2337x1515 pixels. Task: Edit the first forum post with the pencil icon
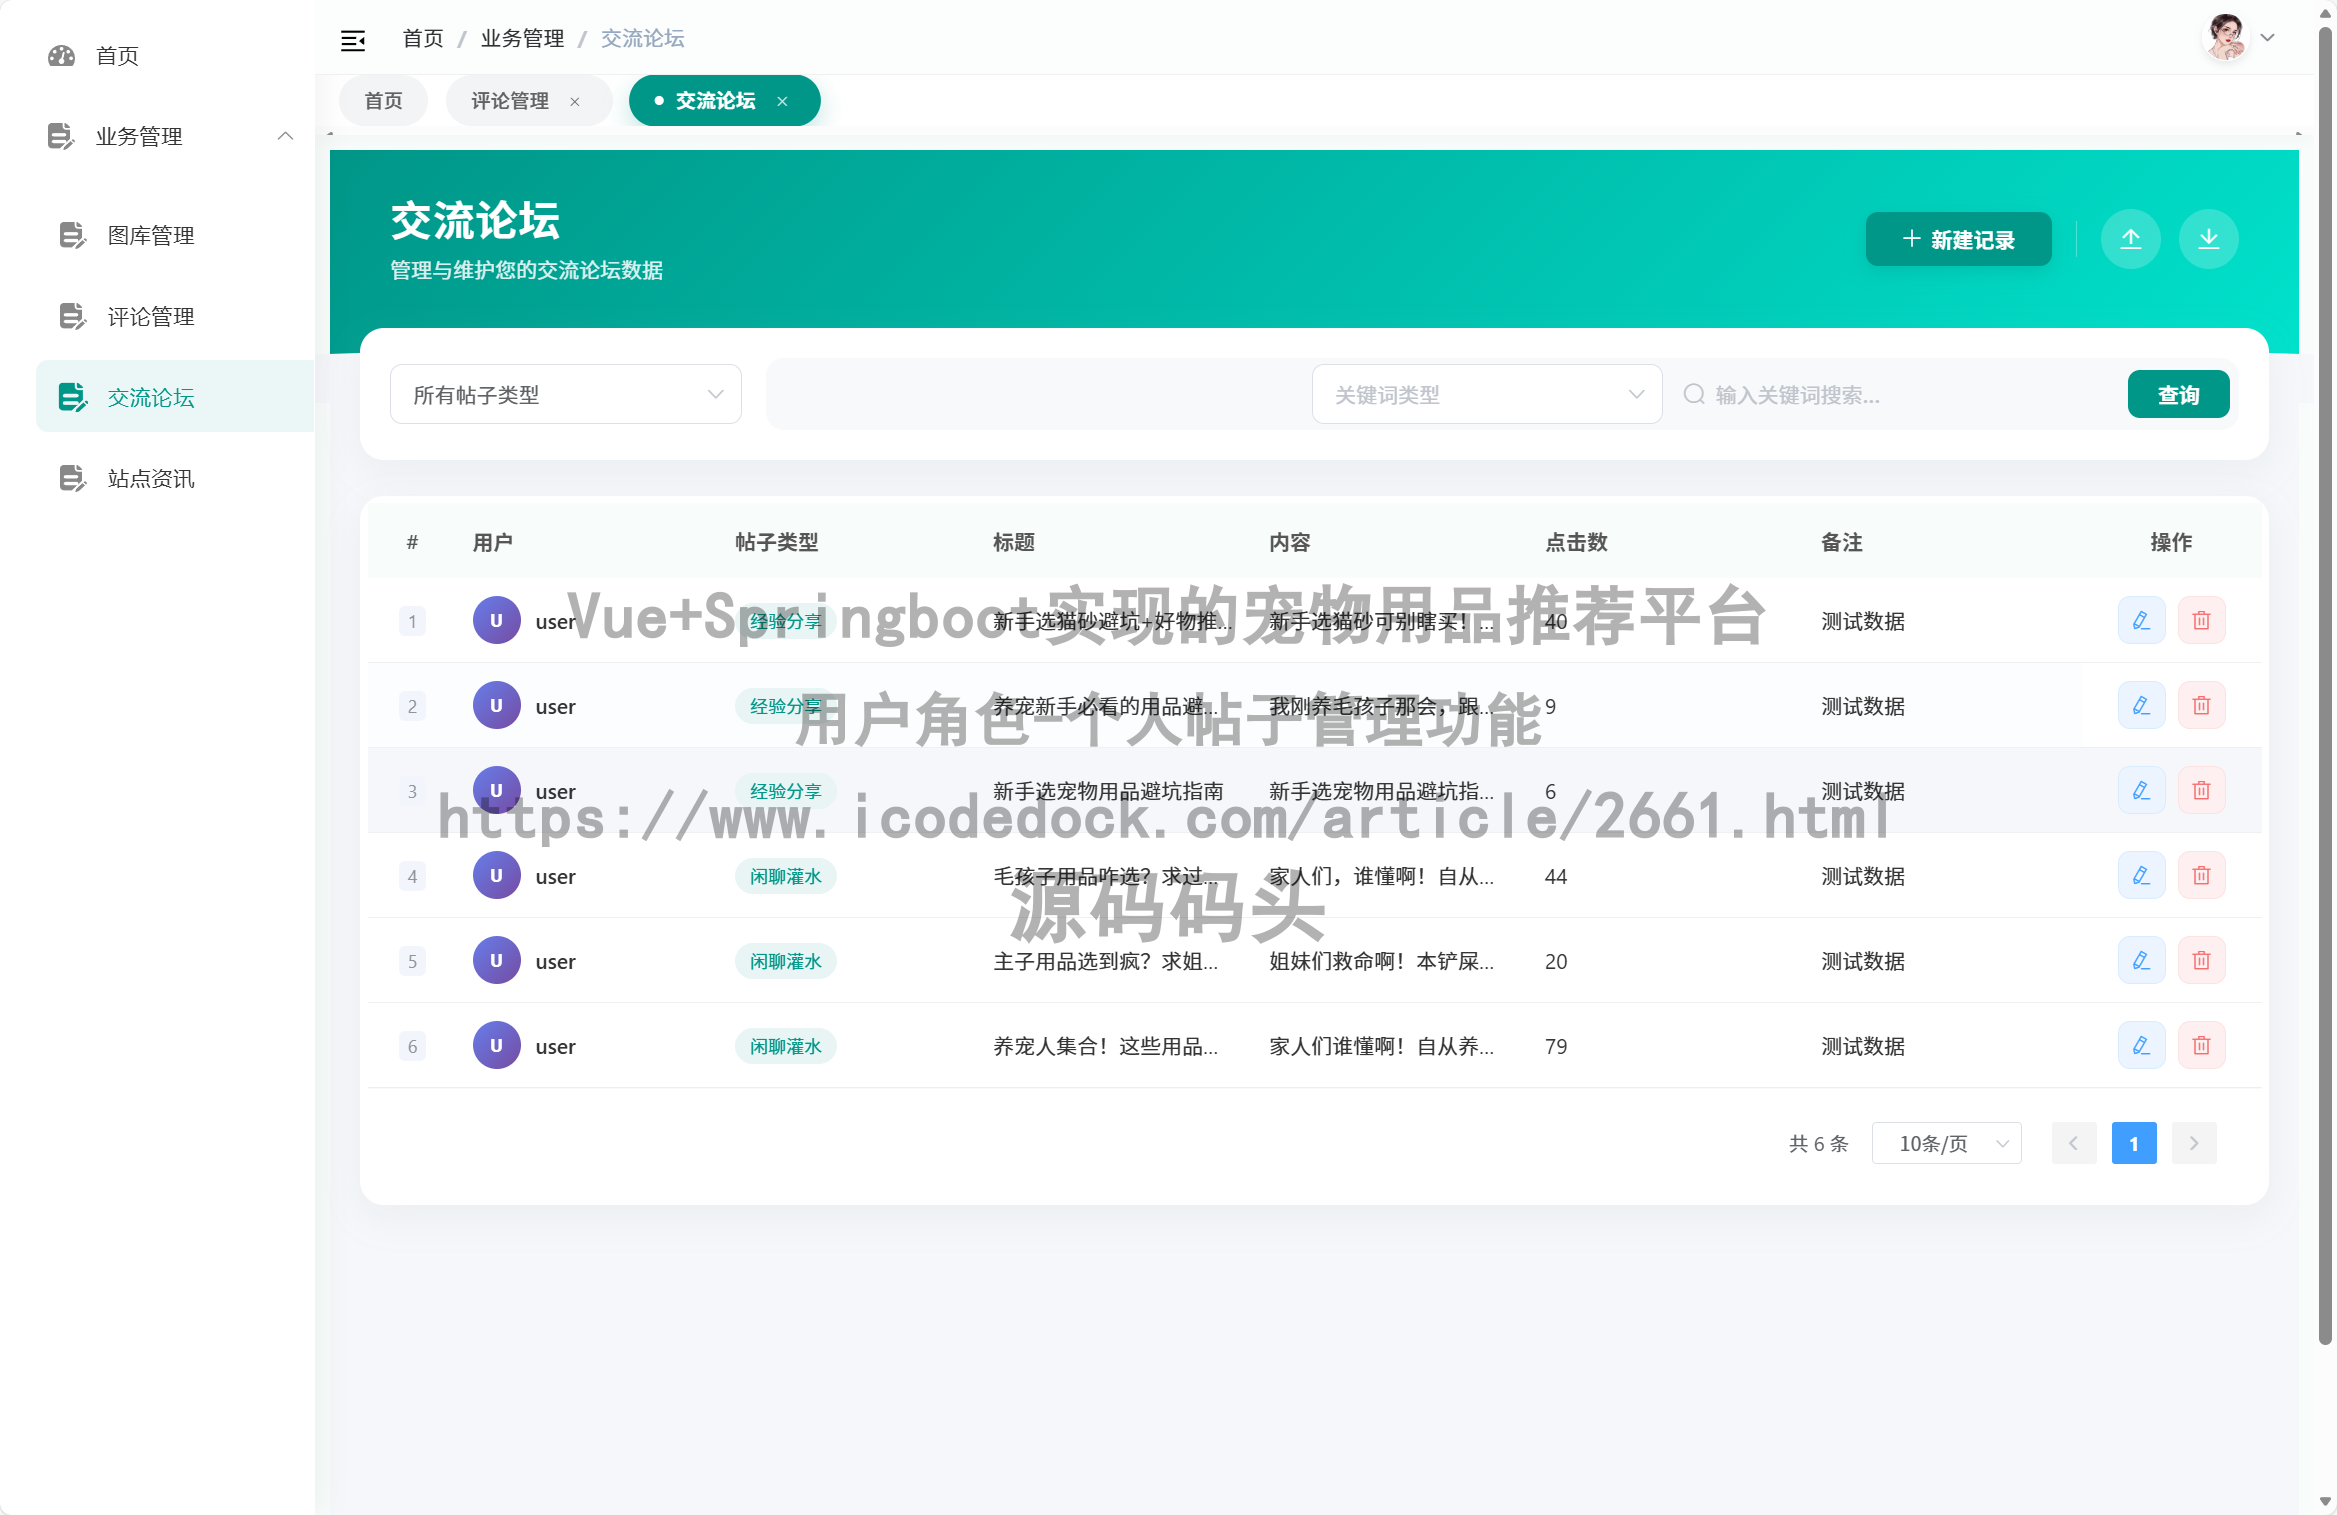coord(2141,620)
